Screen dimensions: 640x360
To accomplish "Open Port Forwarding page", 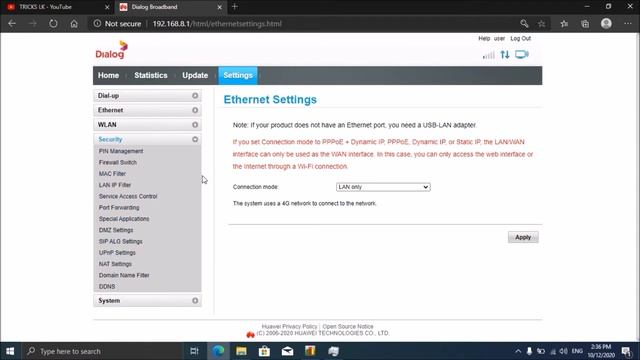I will 119,208.
